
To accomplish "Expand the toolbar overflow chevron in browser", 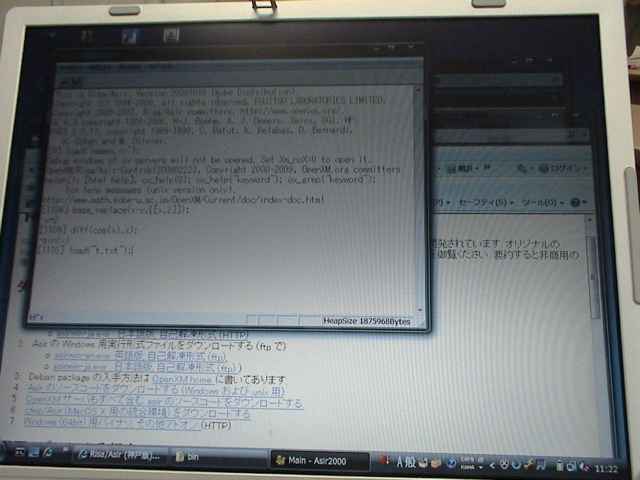I will point(487,167).
